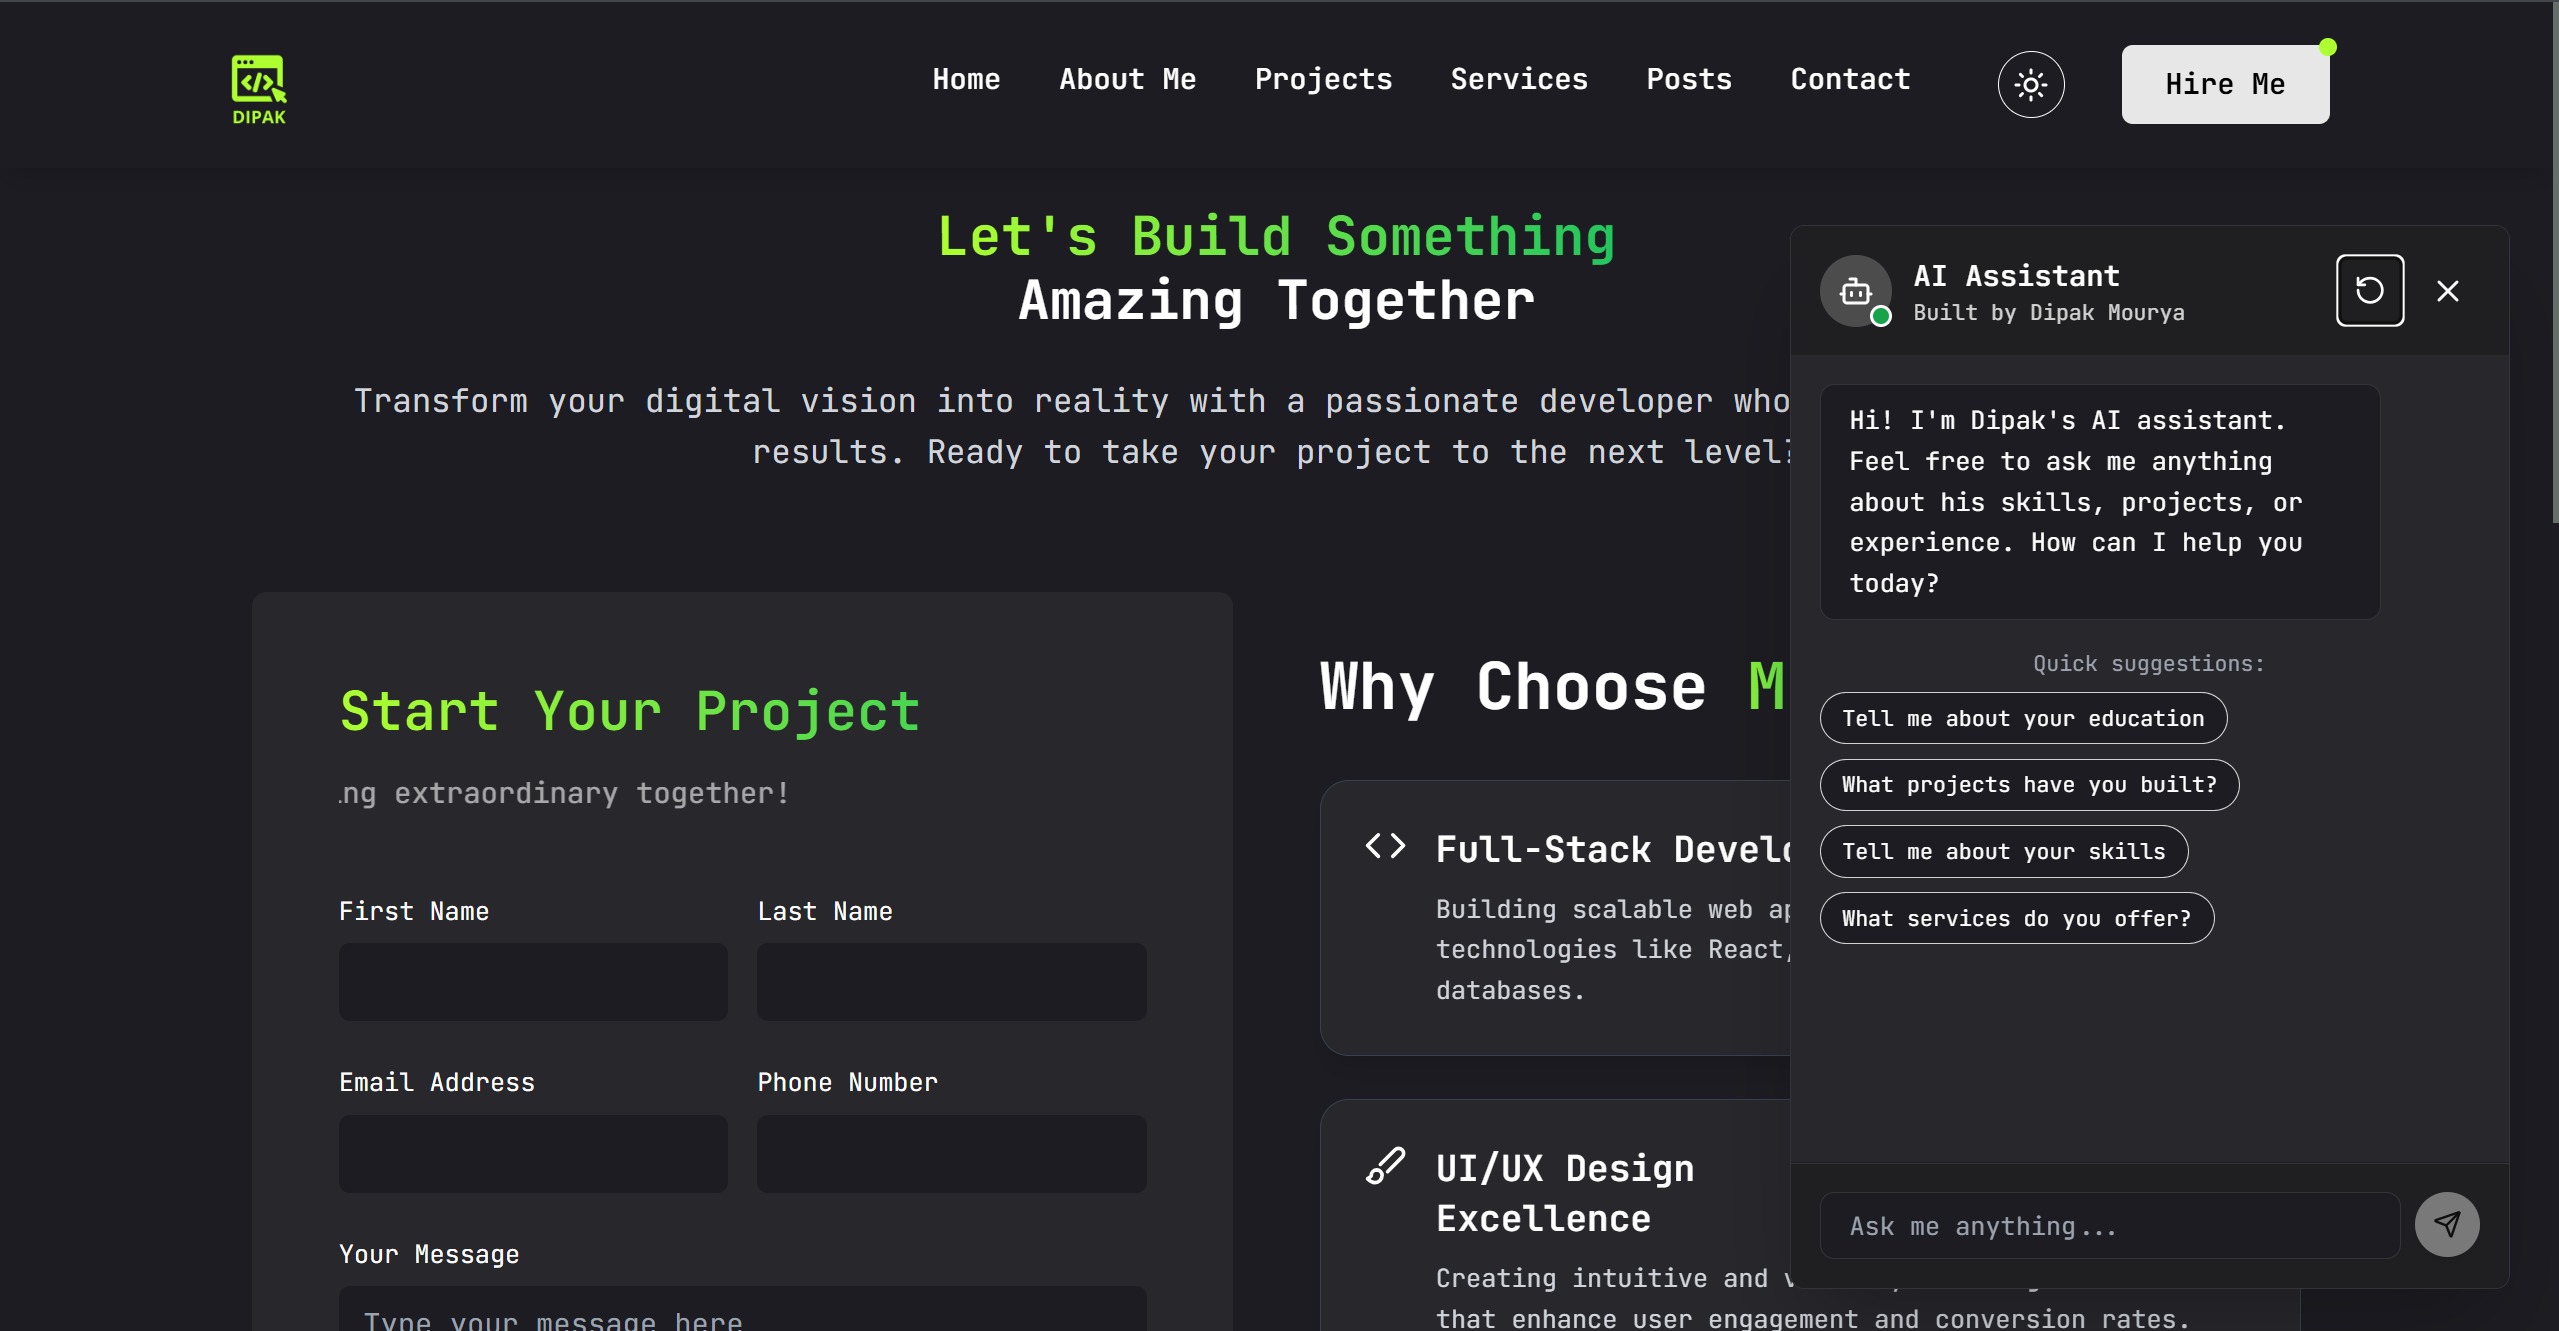Screen dimensions: 2559x1331
Task: Go to the Contact page
Action: tap(1849, 79)
